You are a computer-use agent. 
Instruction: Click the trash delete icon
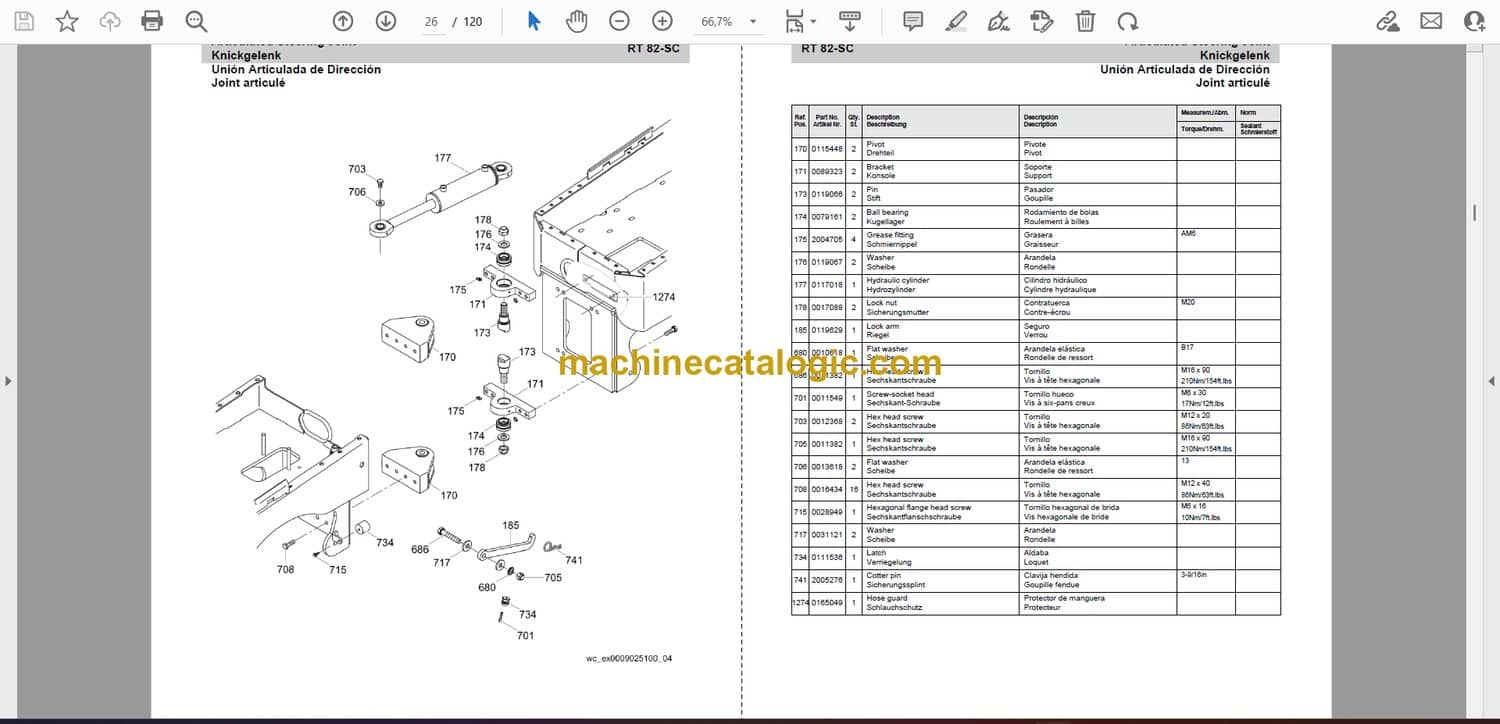[1085, 21]
